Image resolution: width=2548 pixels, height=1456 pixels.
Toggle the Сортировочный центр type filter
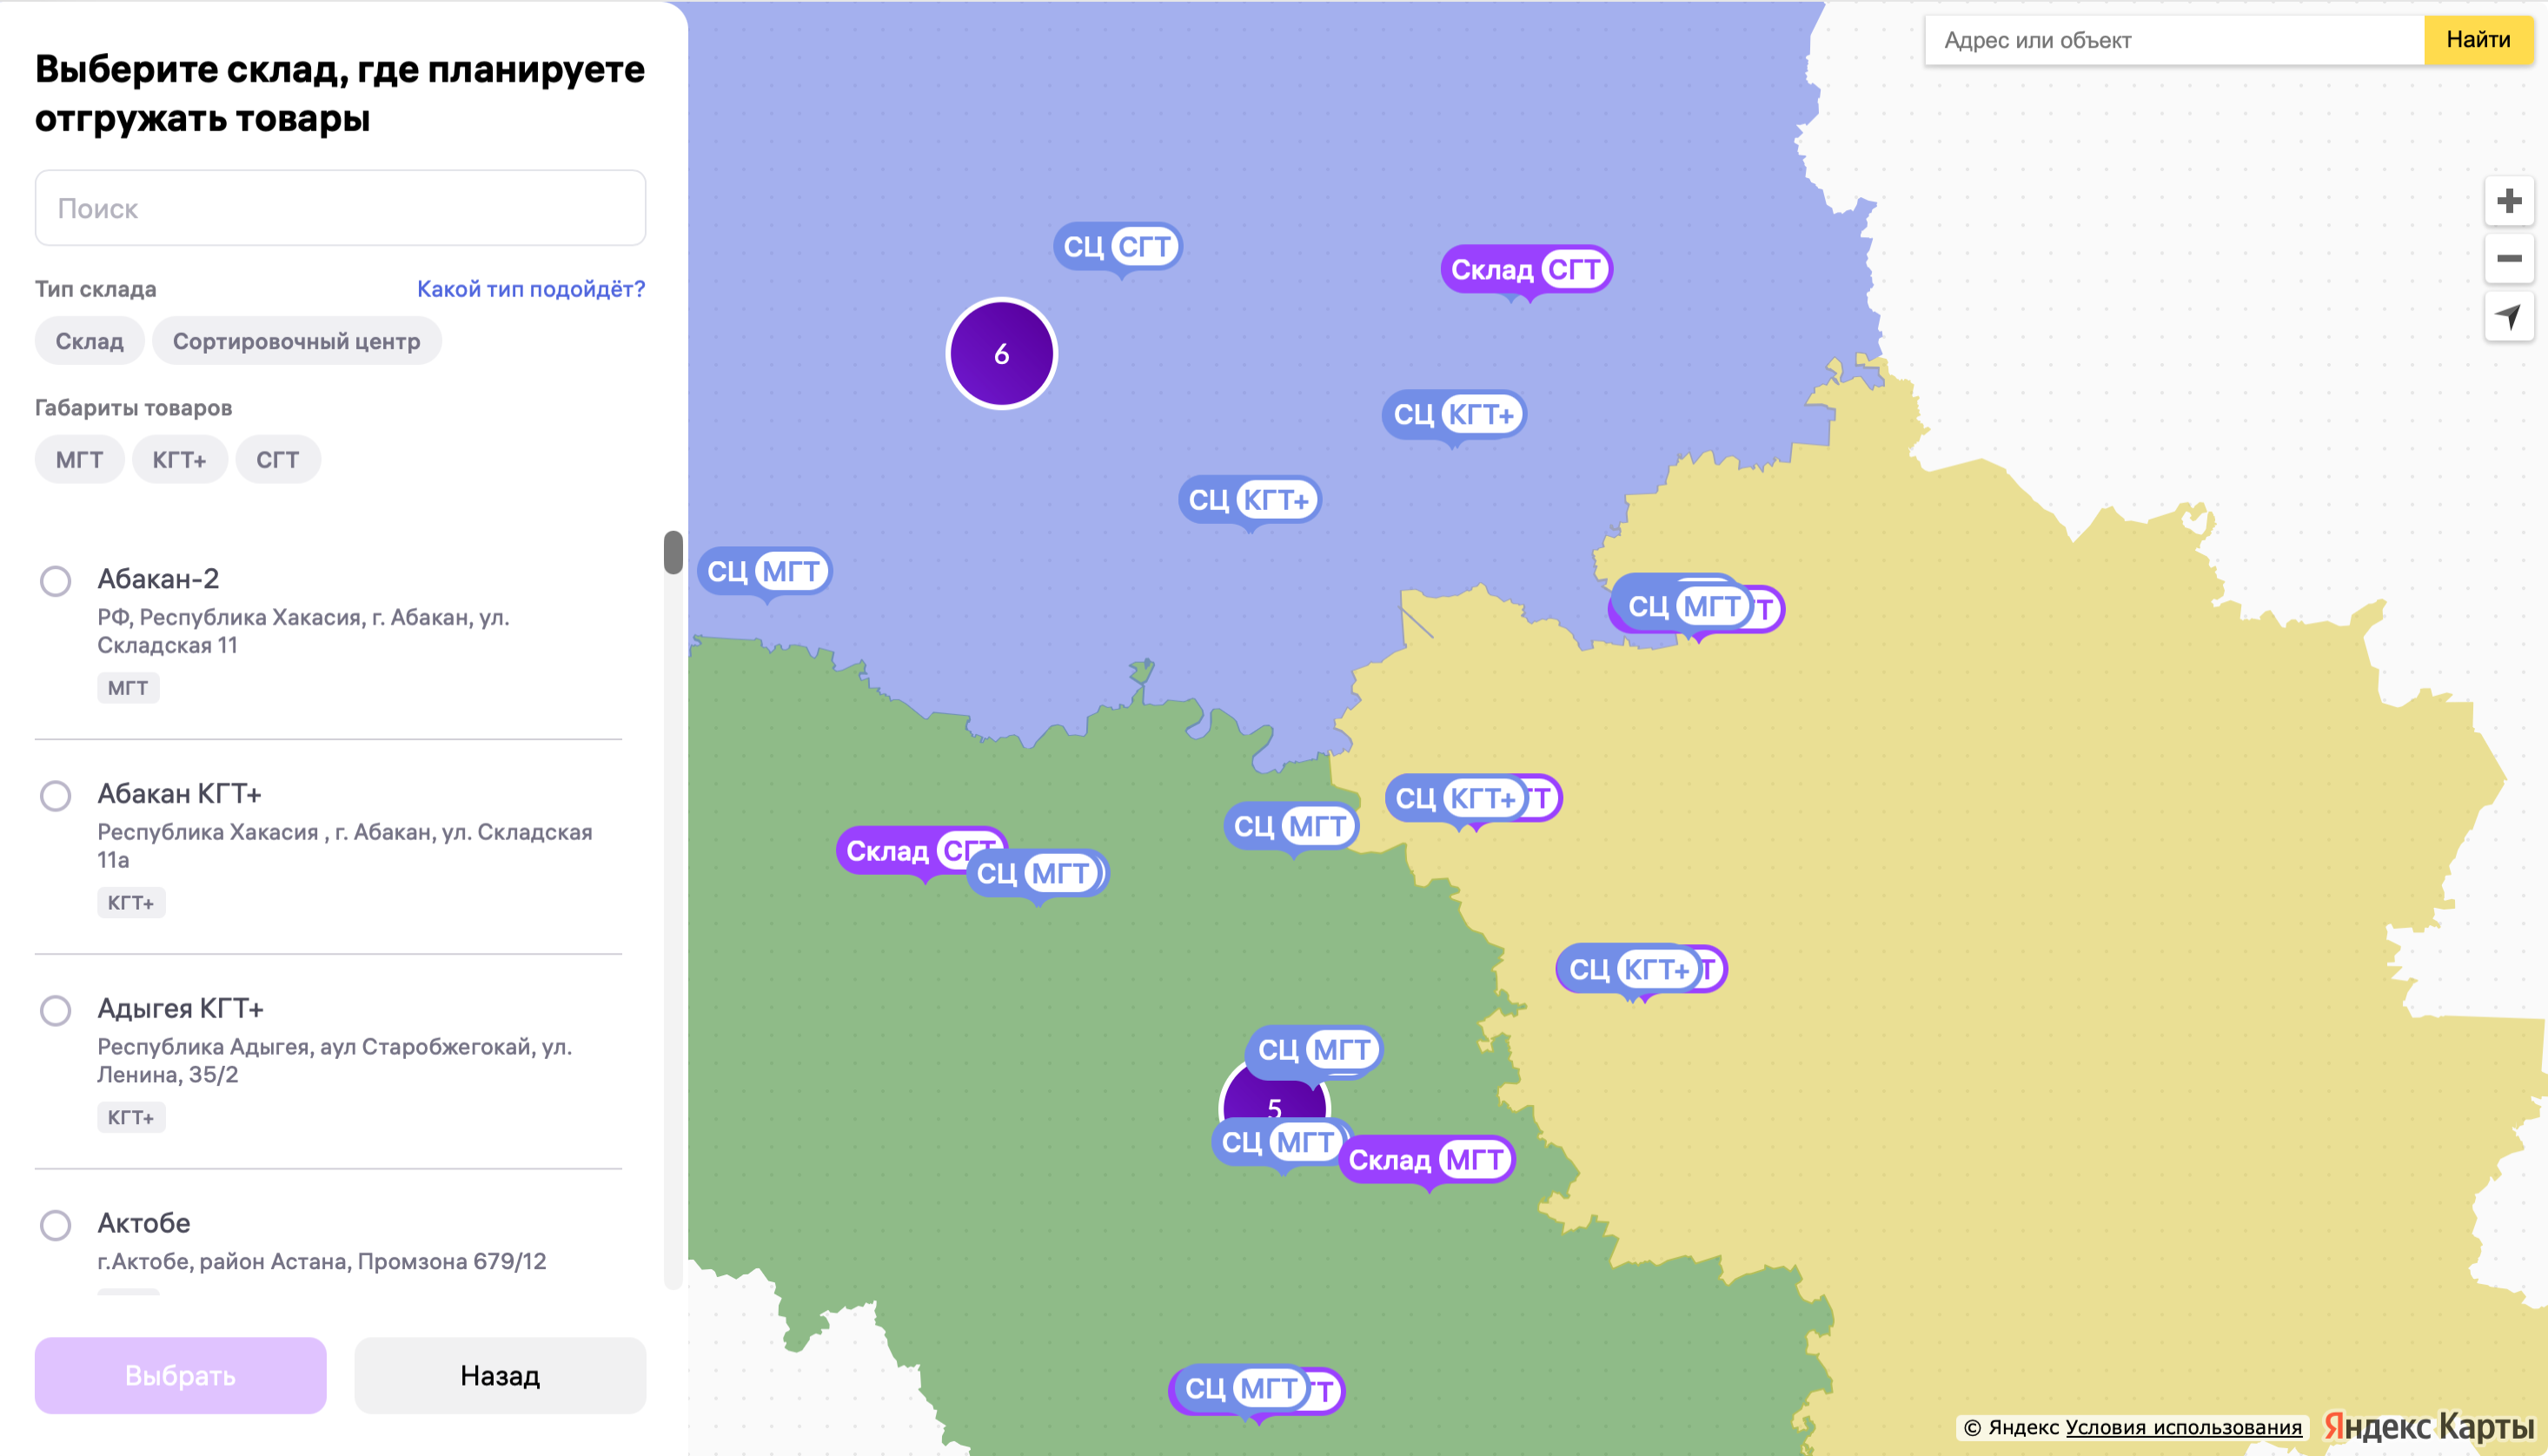(x=296, y=341)
